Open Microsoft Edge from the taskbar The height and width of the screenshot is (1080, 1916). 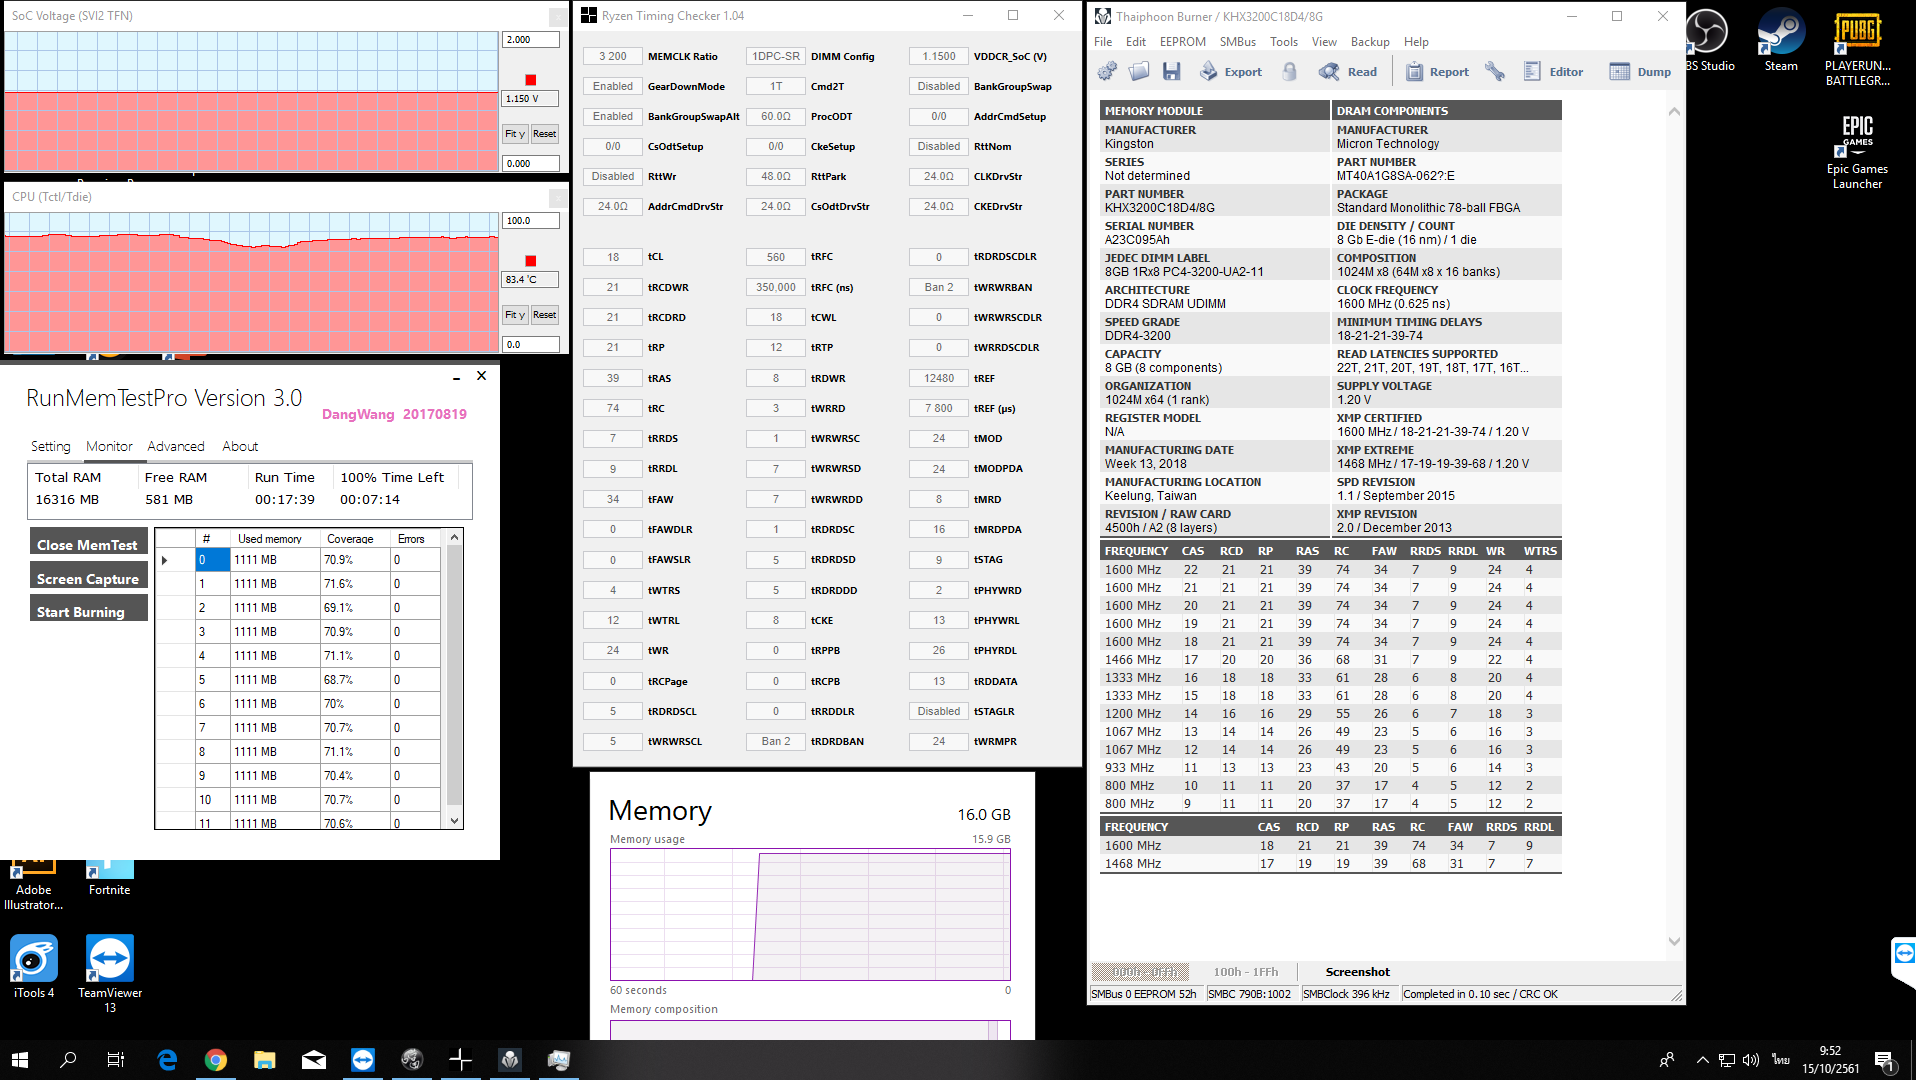(x=167, y=1060)
